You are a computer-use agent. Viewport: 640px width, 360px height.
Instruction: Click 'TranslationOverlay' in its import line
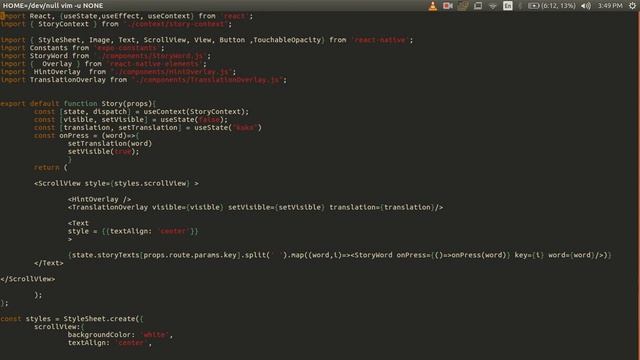(x=67, y=80)
